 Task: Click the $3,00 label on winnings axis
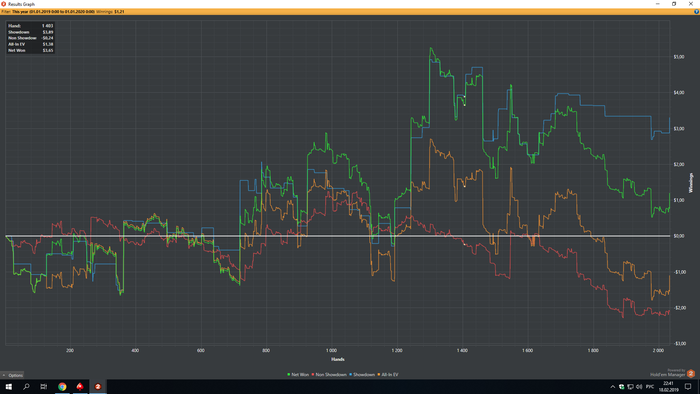pos(679,129)
